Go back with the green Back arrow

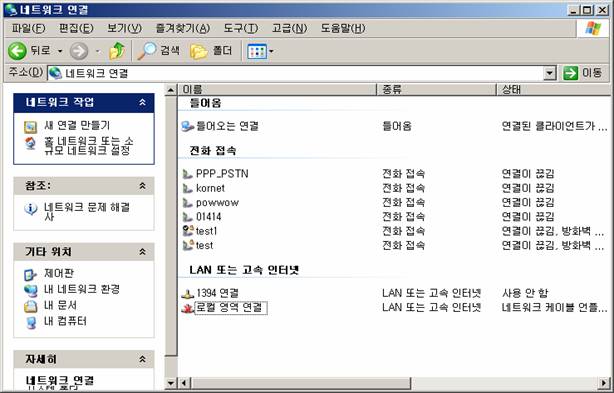[x=18, y=51]
